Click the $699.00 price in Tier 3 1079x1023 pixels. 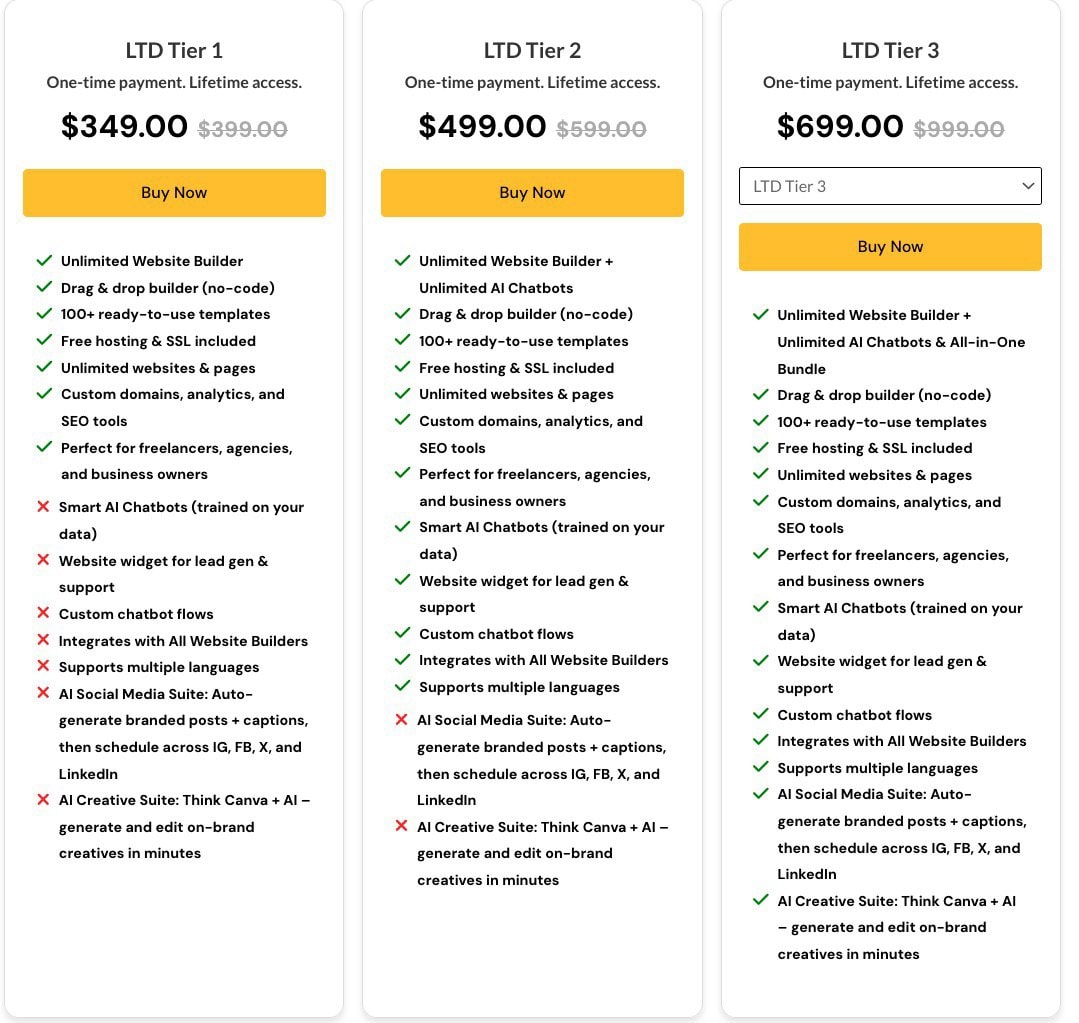[840, 127]
